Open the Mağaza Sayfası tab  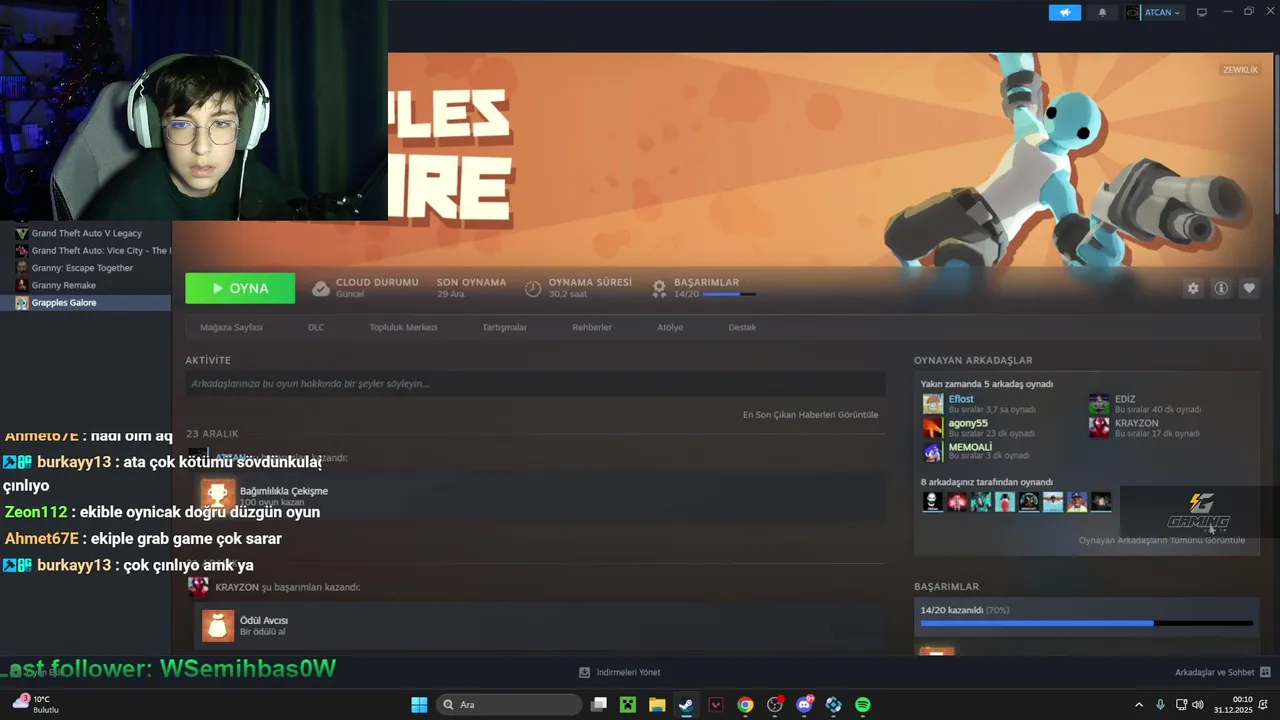pyautogui.click(x=231, y=327)
